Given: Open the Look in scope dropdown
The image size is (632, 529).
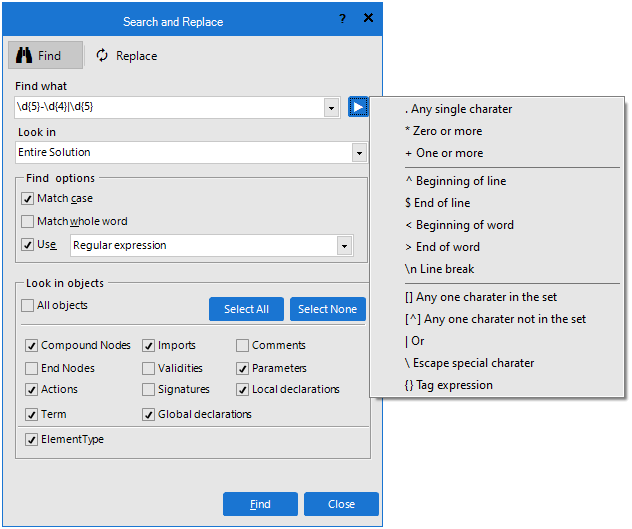Looking at the screenshot, I should pos(359,153).
